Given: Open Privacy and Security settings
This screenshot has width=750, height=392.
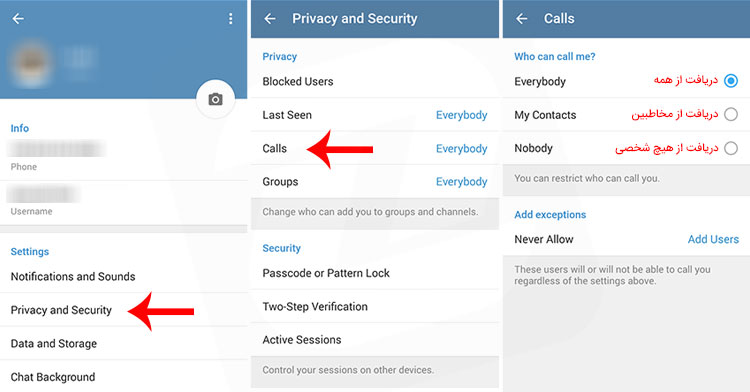Looking at the screenshot, I should 123,310.
